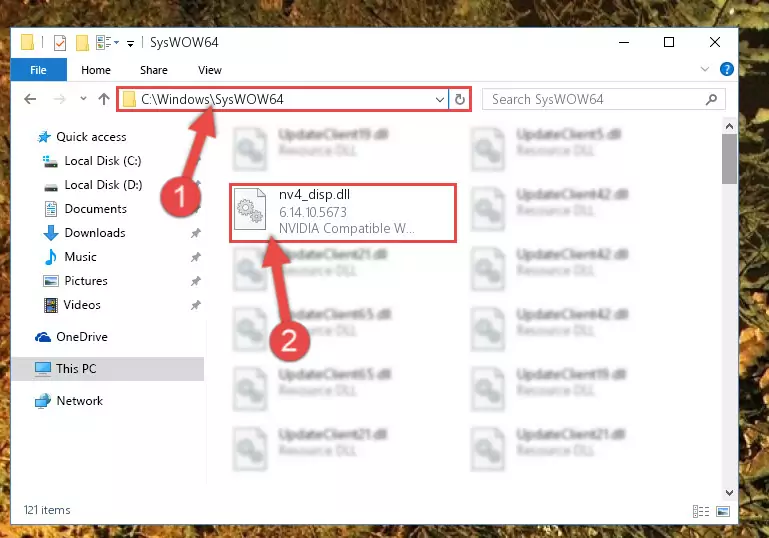Open the File menu
769x538 pixels.
[x=38, y=70]
